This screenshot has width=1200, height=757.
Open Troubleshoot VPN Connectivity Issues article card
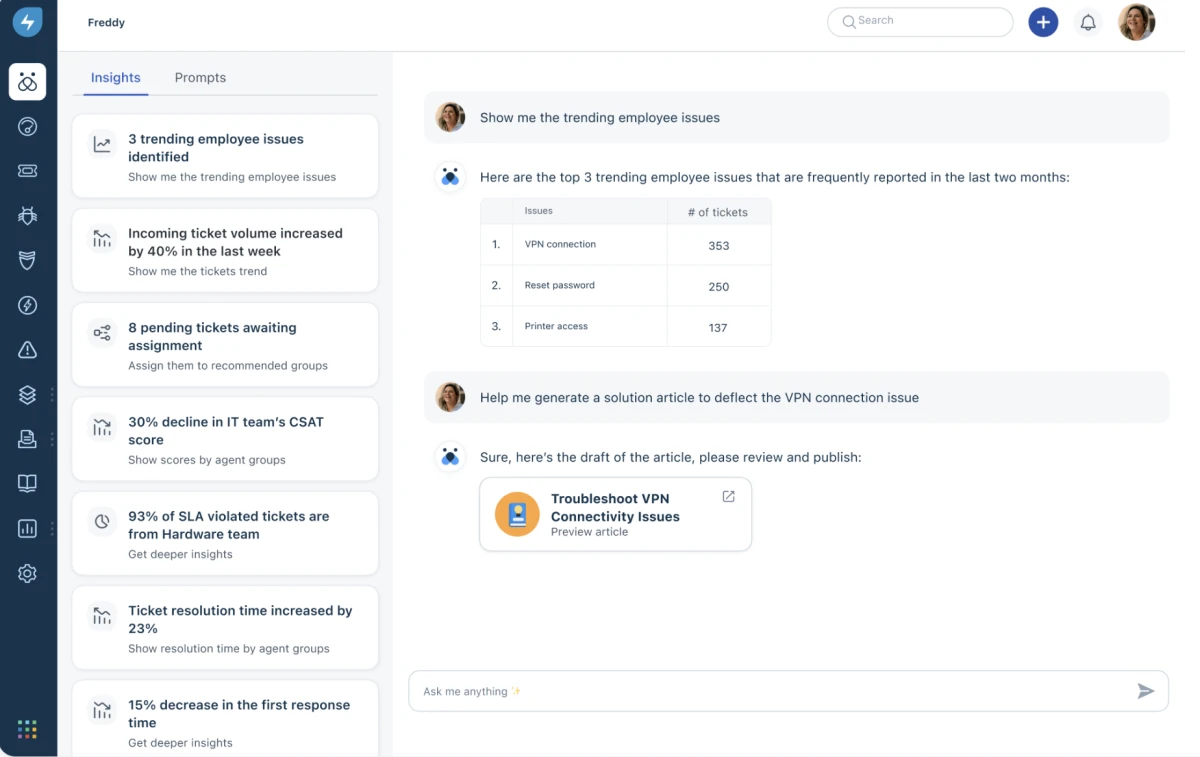click(615, 514)
